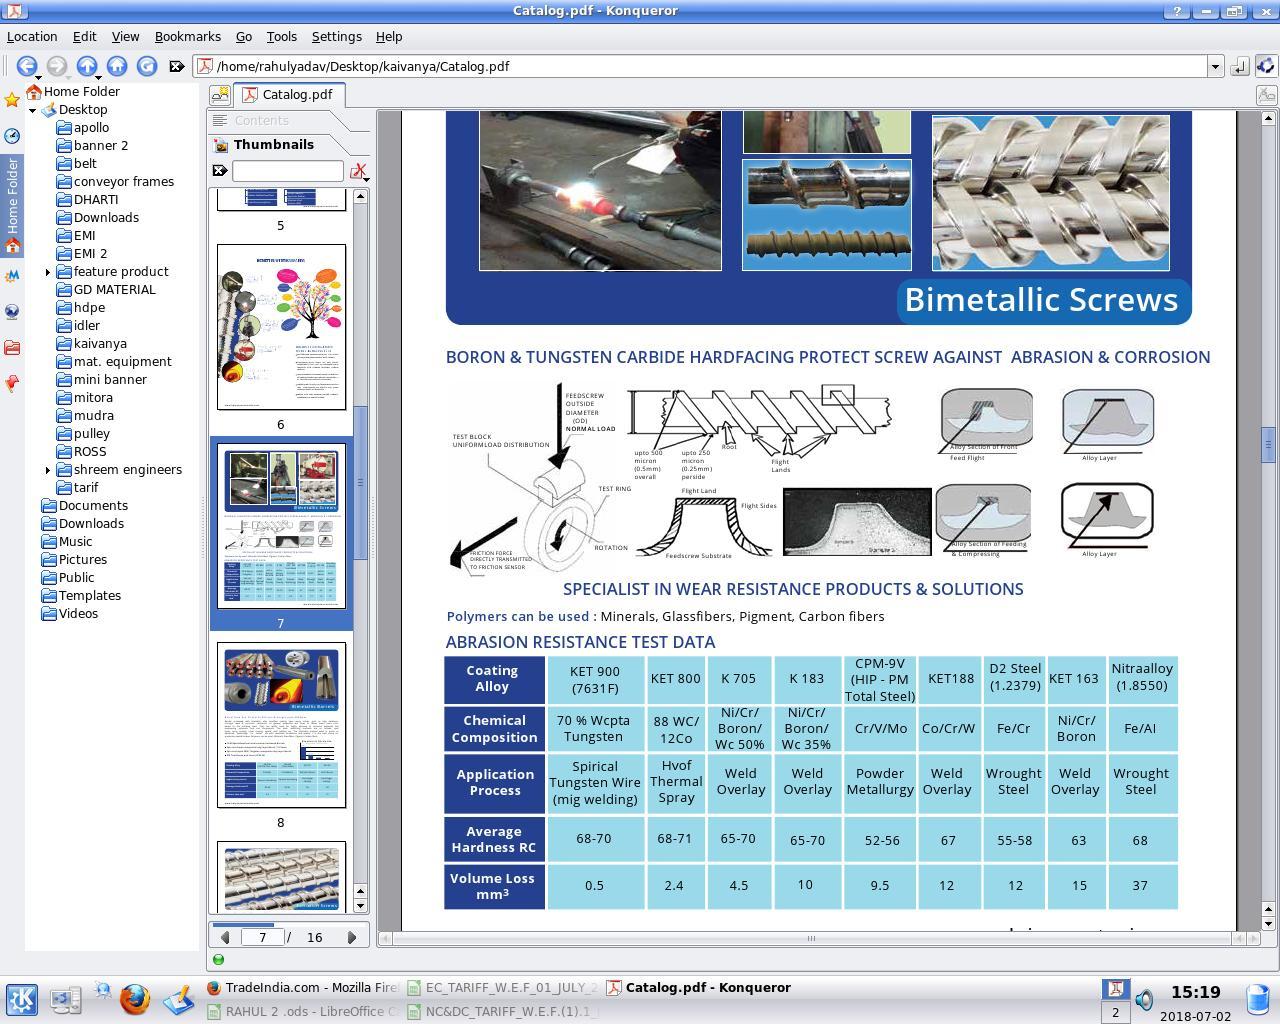Open the Edit menu
The image size is (1280, 1024).
[84, 36]
